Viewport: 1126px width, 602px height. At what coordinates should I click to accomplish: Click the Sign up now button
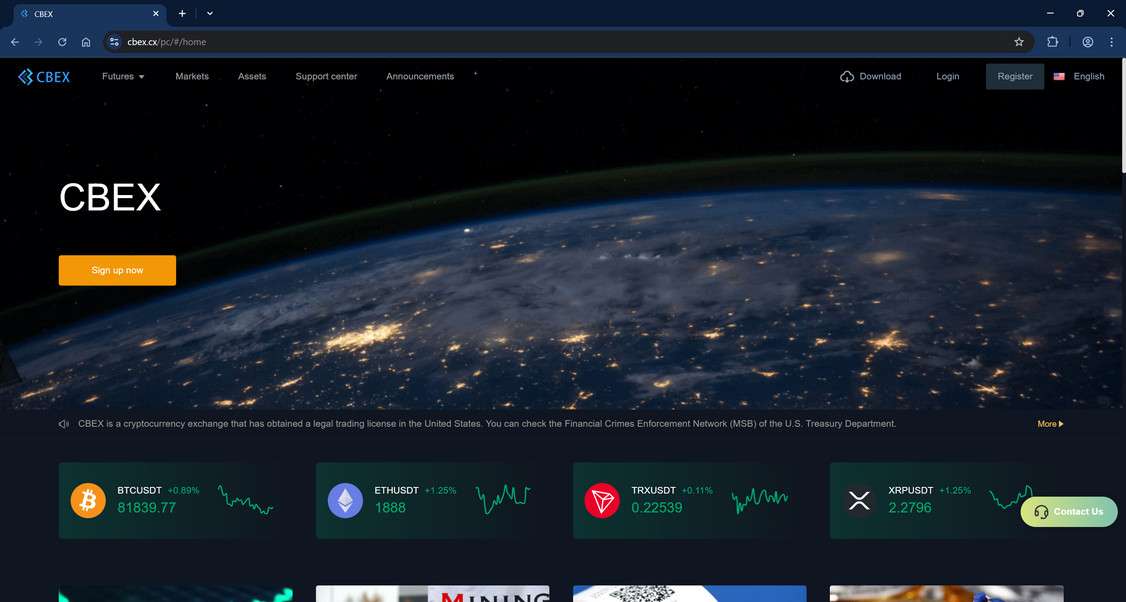pos(117,270)
